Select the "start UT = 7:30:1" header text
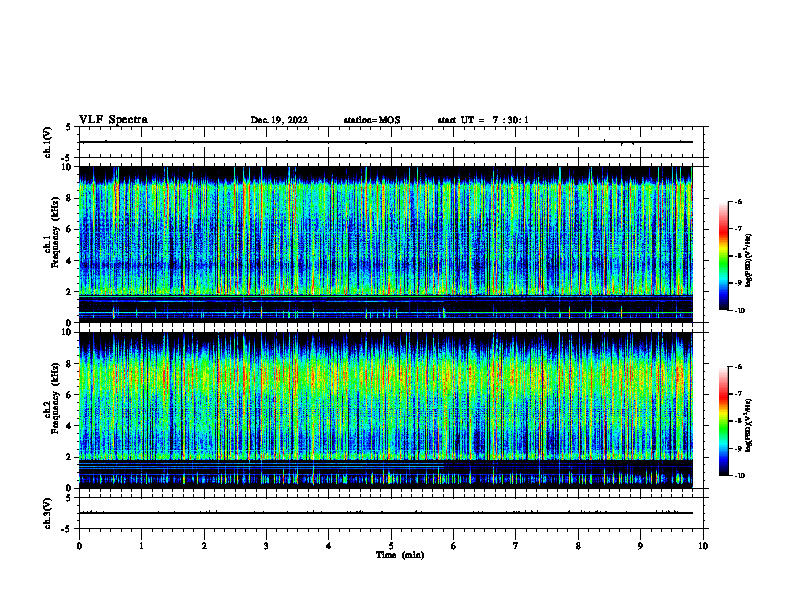 point(483,120)
